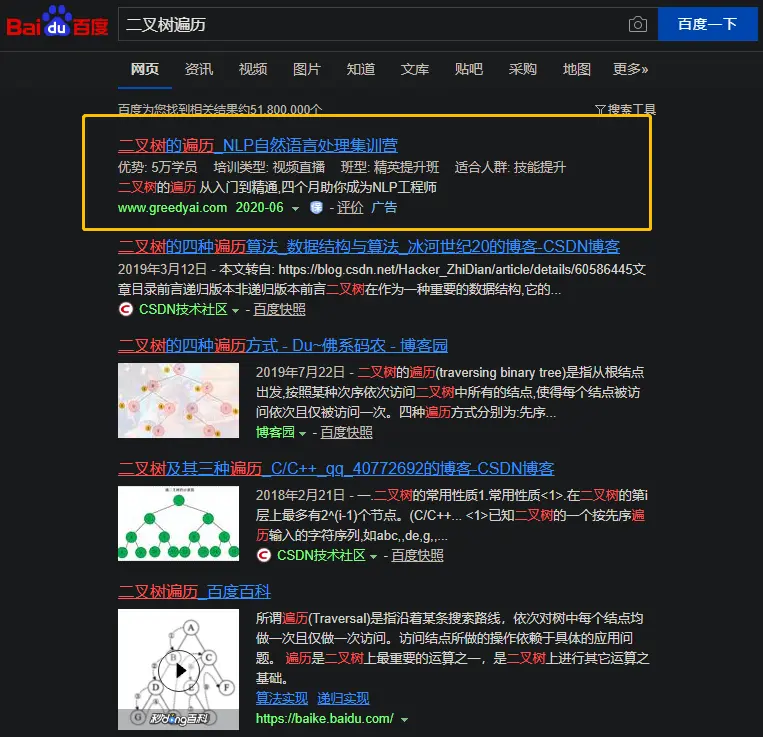Image resolution: width=763 pixels, height=737 pixels.
Task: Click the Baidu logo
Action: (57, 22)
